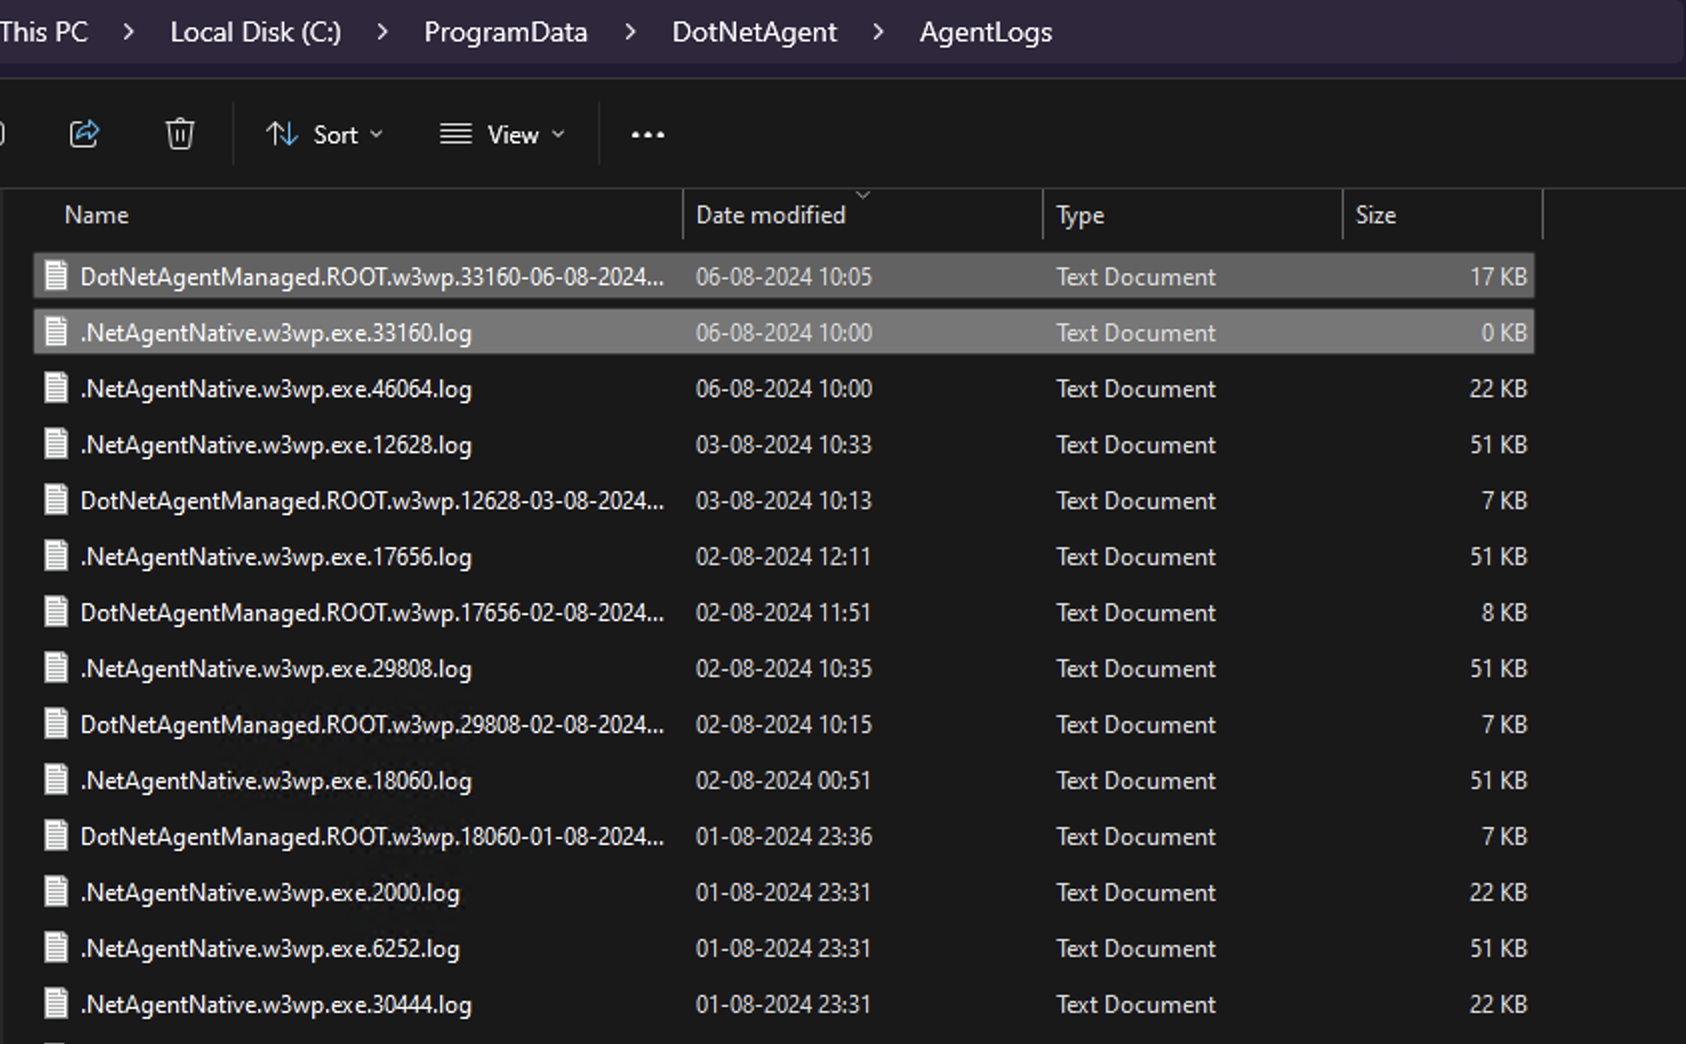Open the See more ellipsis menu
1686x1044 pixels.
(x=647, y=135)
